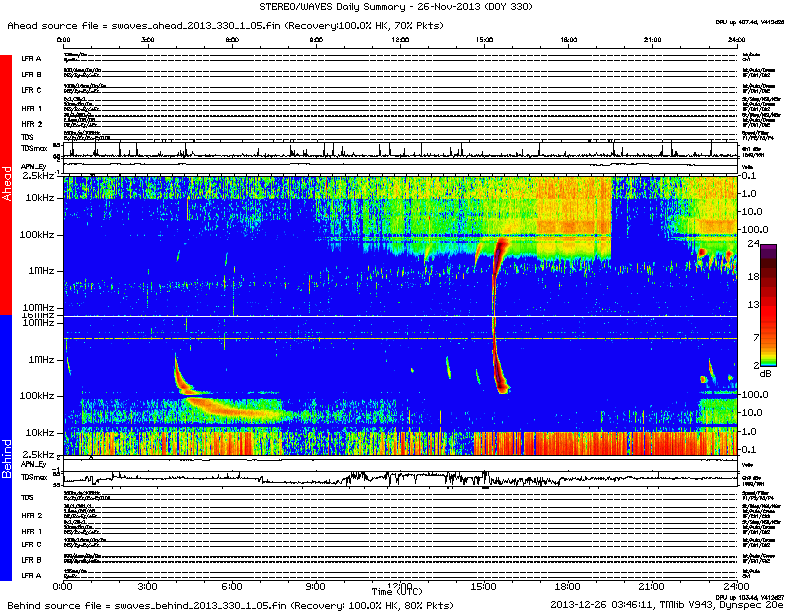Image resolution: width=792 pixels, height=612 pixels.
Task: Click the HFR 1 row label at top
Action: point(31,108)
